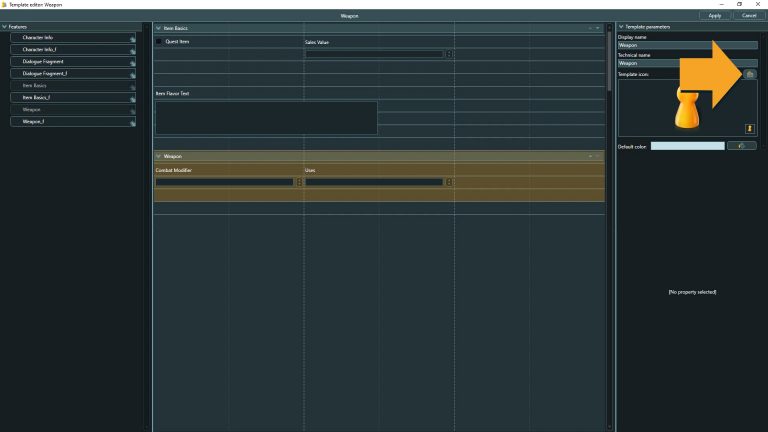
Task: Click the add icon on Weapon_f row
Action: (132, 123)
